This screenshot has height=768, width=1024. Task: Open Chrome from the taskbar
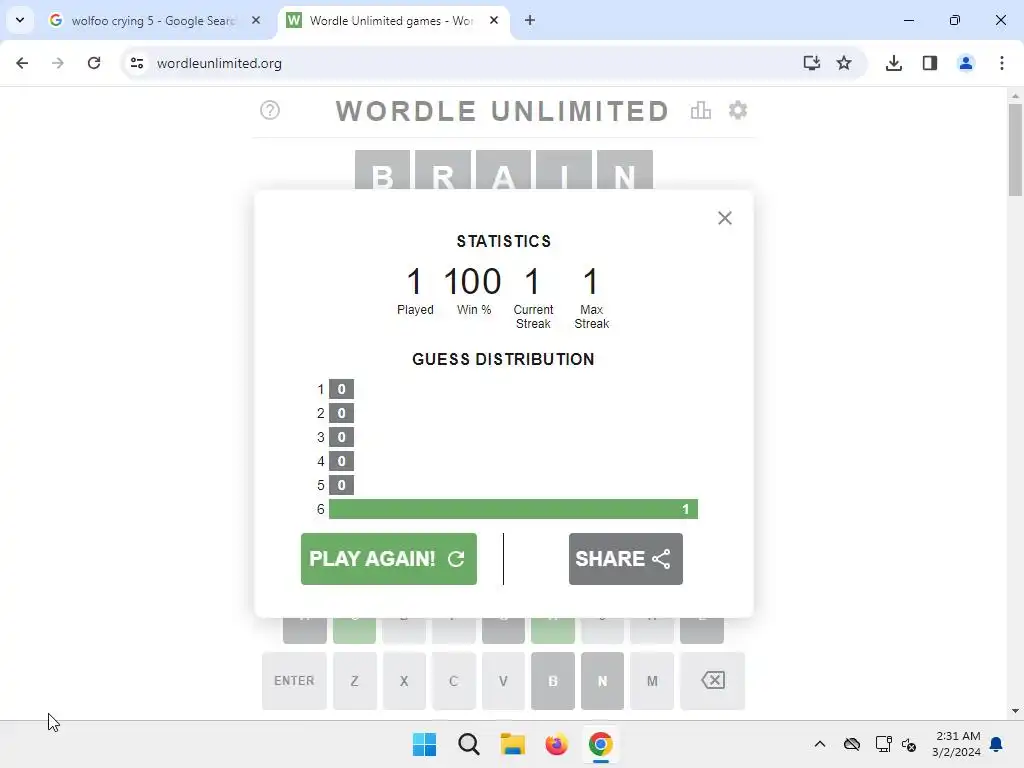[x=601, y=744]
